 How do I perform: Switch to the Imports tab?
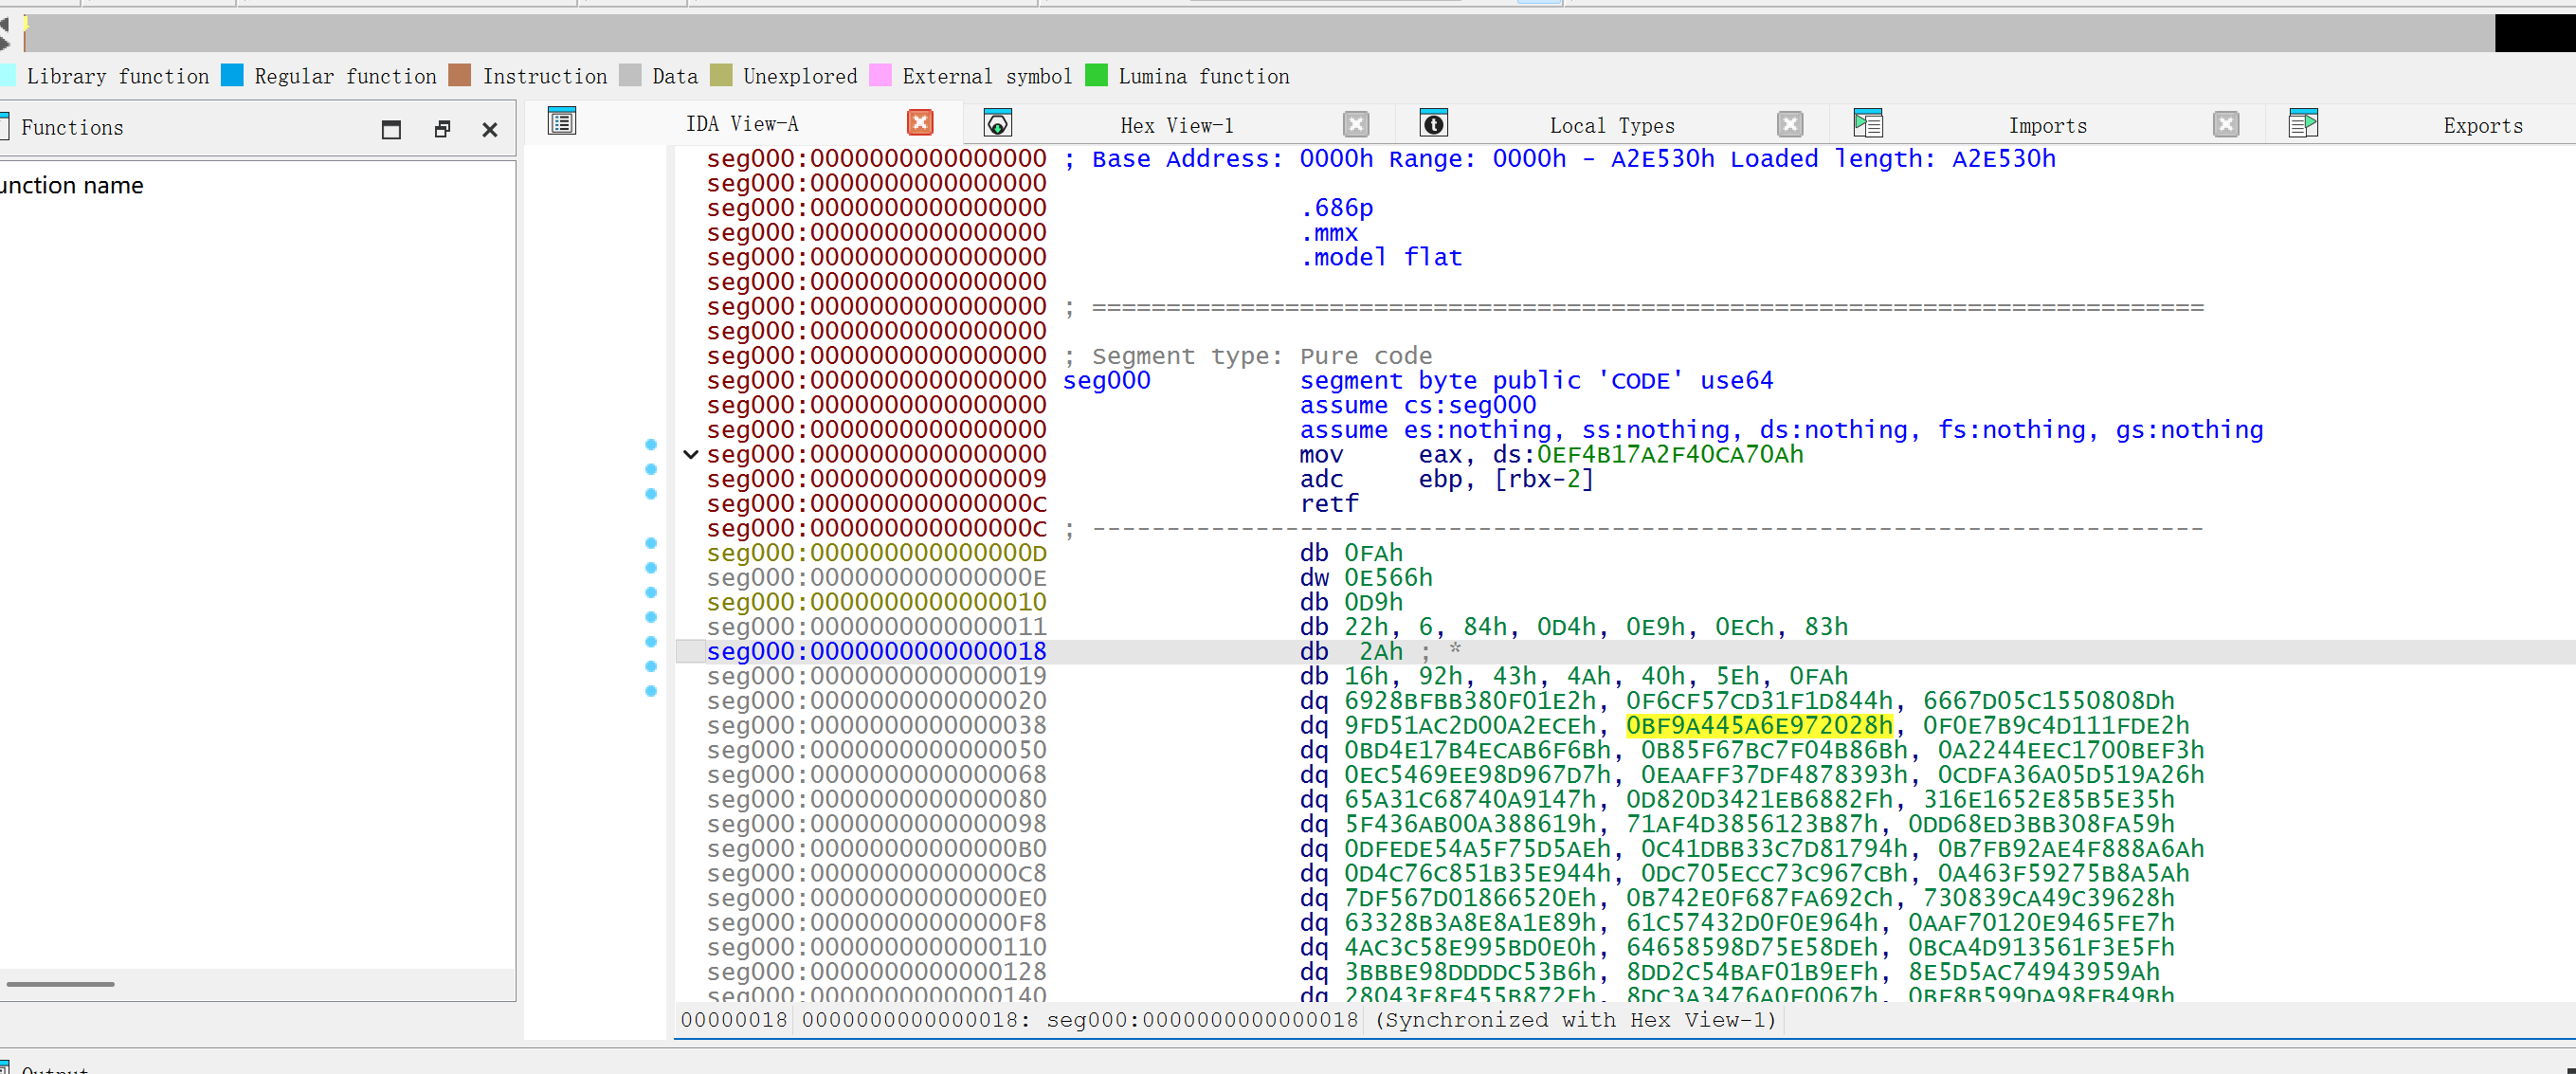(2047, 126)
